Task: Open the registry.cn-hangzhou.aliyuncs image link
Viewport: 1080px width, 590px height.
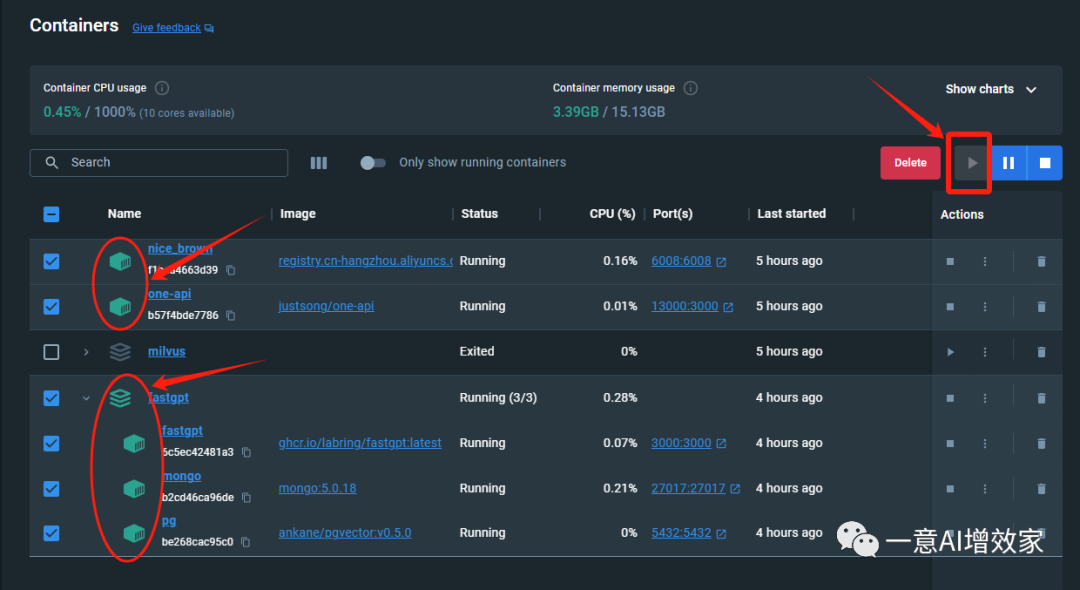Action: (x=365, y=261)
